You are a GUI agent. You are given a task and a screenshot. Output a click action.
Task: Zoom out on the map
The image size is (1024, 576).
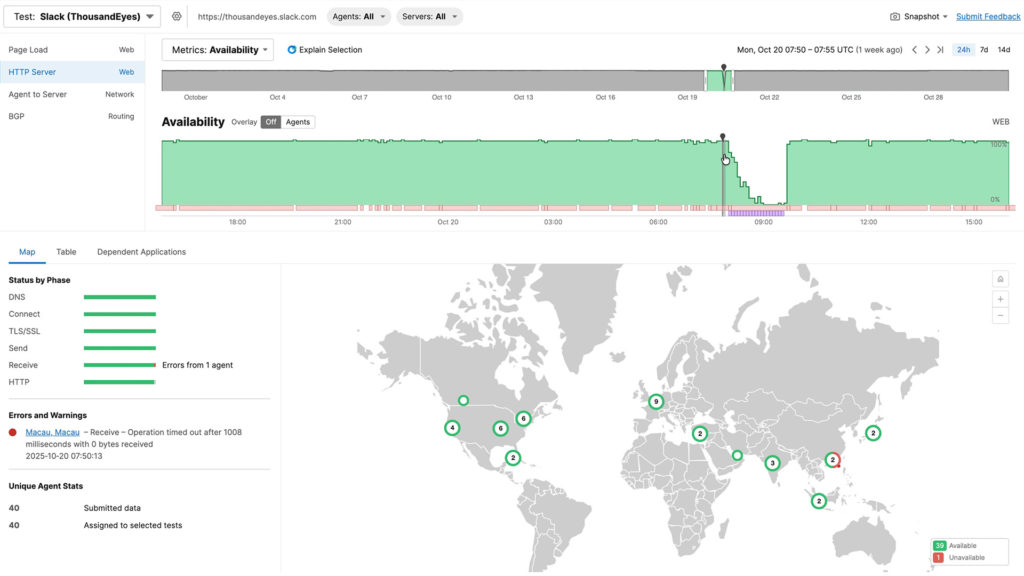pyautogui.click(x=1000, y=316)
